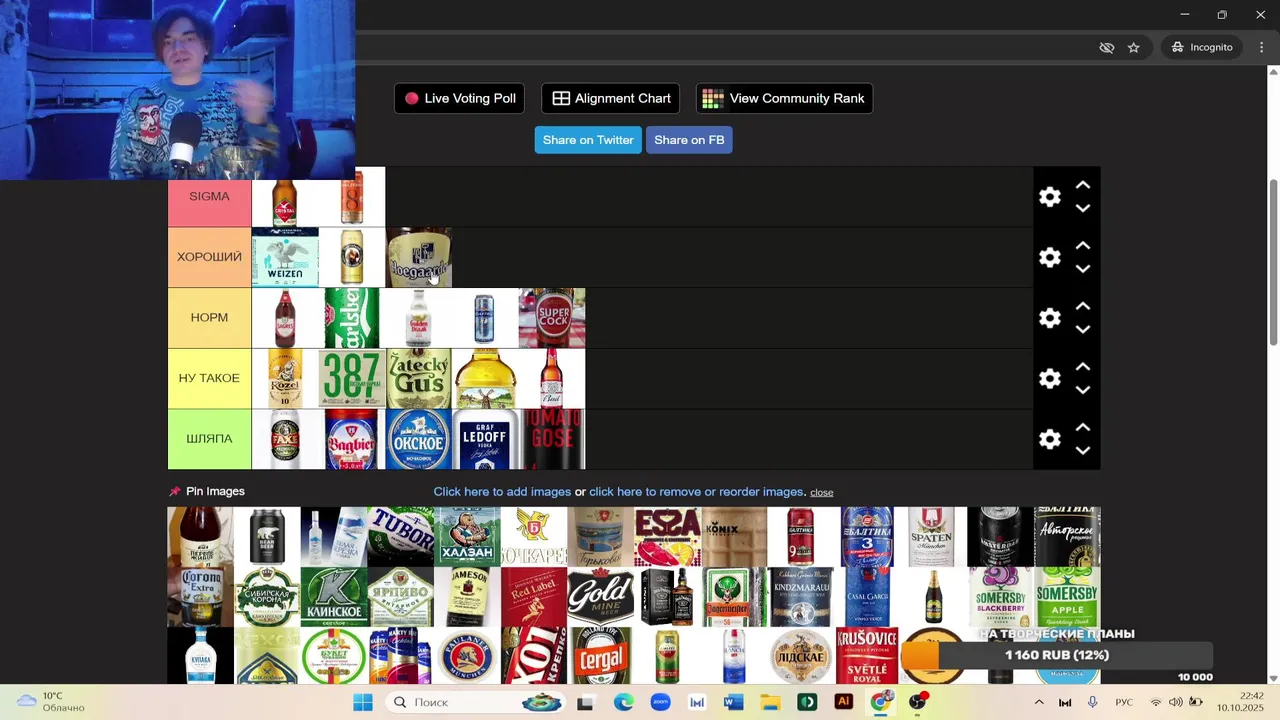This screenshot has width=1280, height=720.
Task: Select the ХОРОШИЙ tier label
Action: (x=209, y=257)
